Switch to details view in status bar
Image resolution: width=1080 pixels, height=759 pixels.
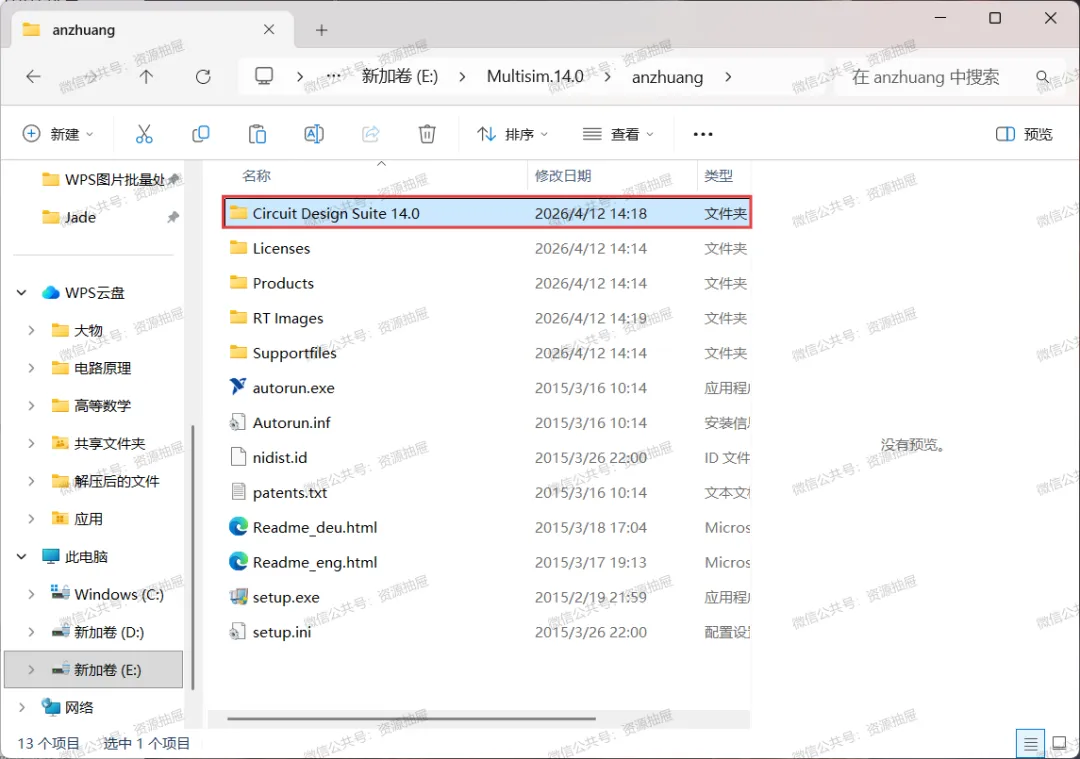pos(1030,744)
